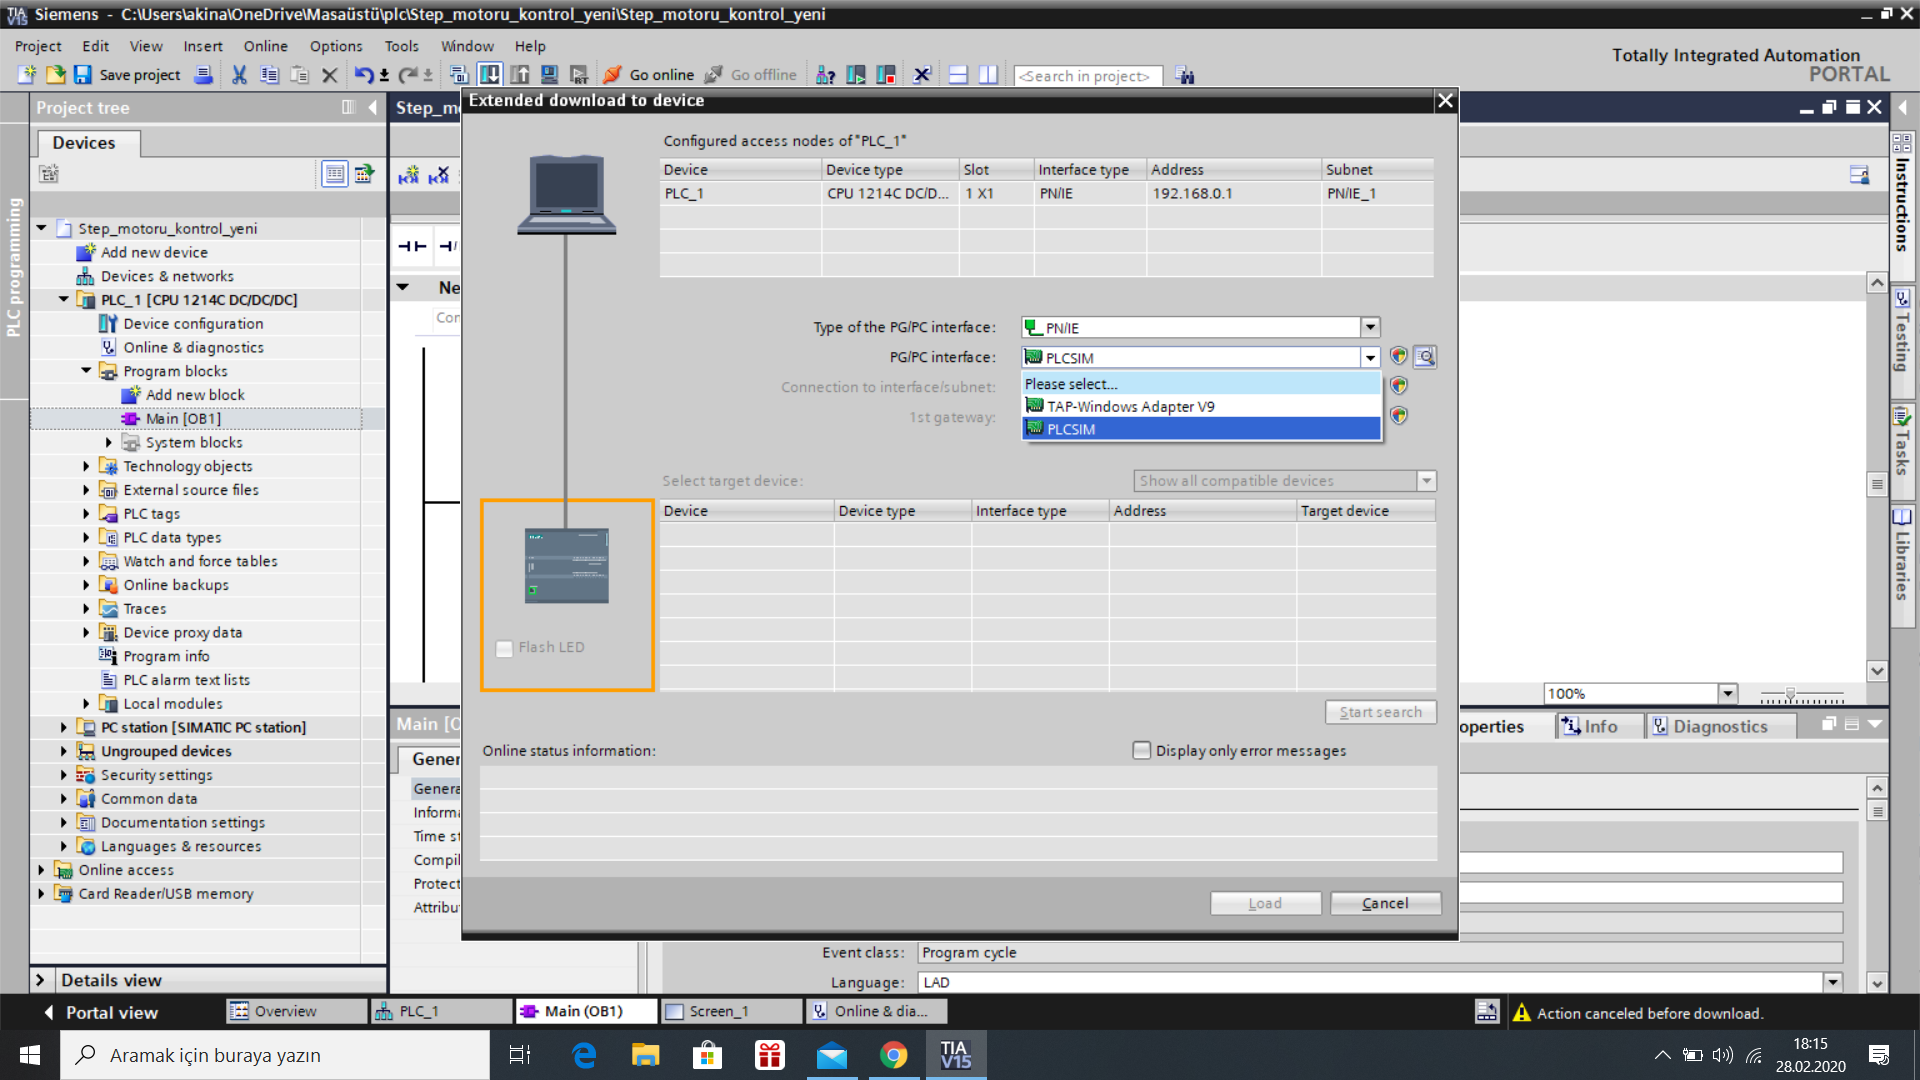Screen dimensions: 1920x1080
Task: Click the New project toolbar icon
Action: coord(27,75)
